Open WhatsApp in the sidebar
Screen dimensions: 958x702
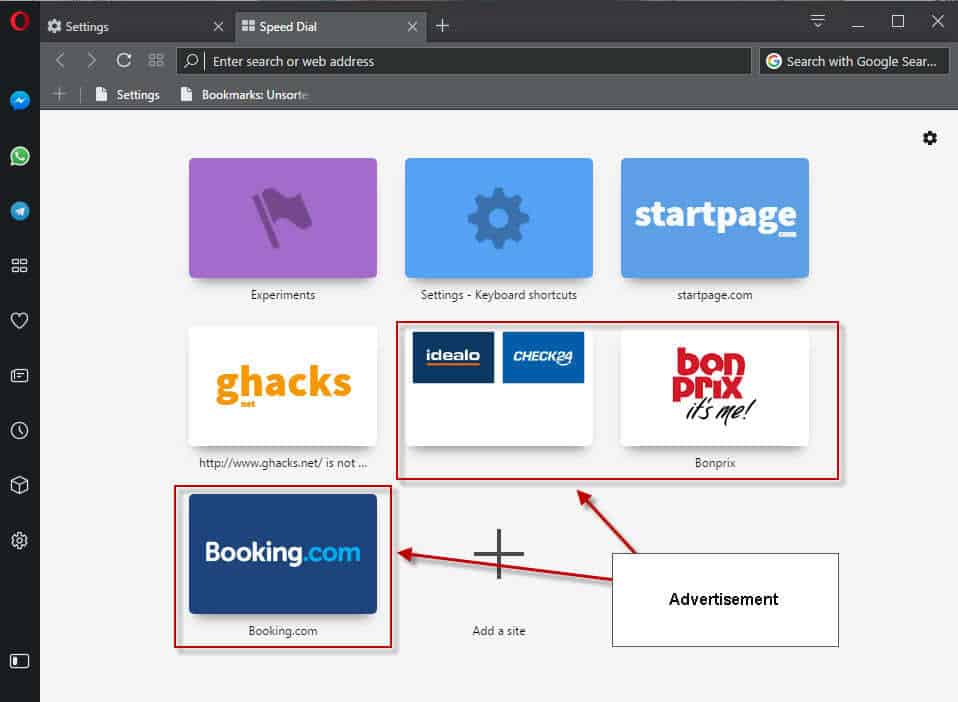(x=20, y=156)
